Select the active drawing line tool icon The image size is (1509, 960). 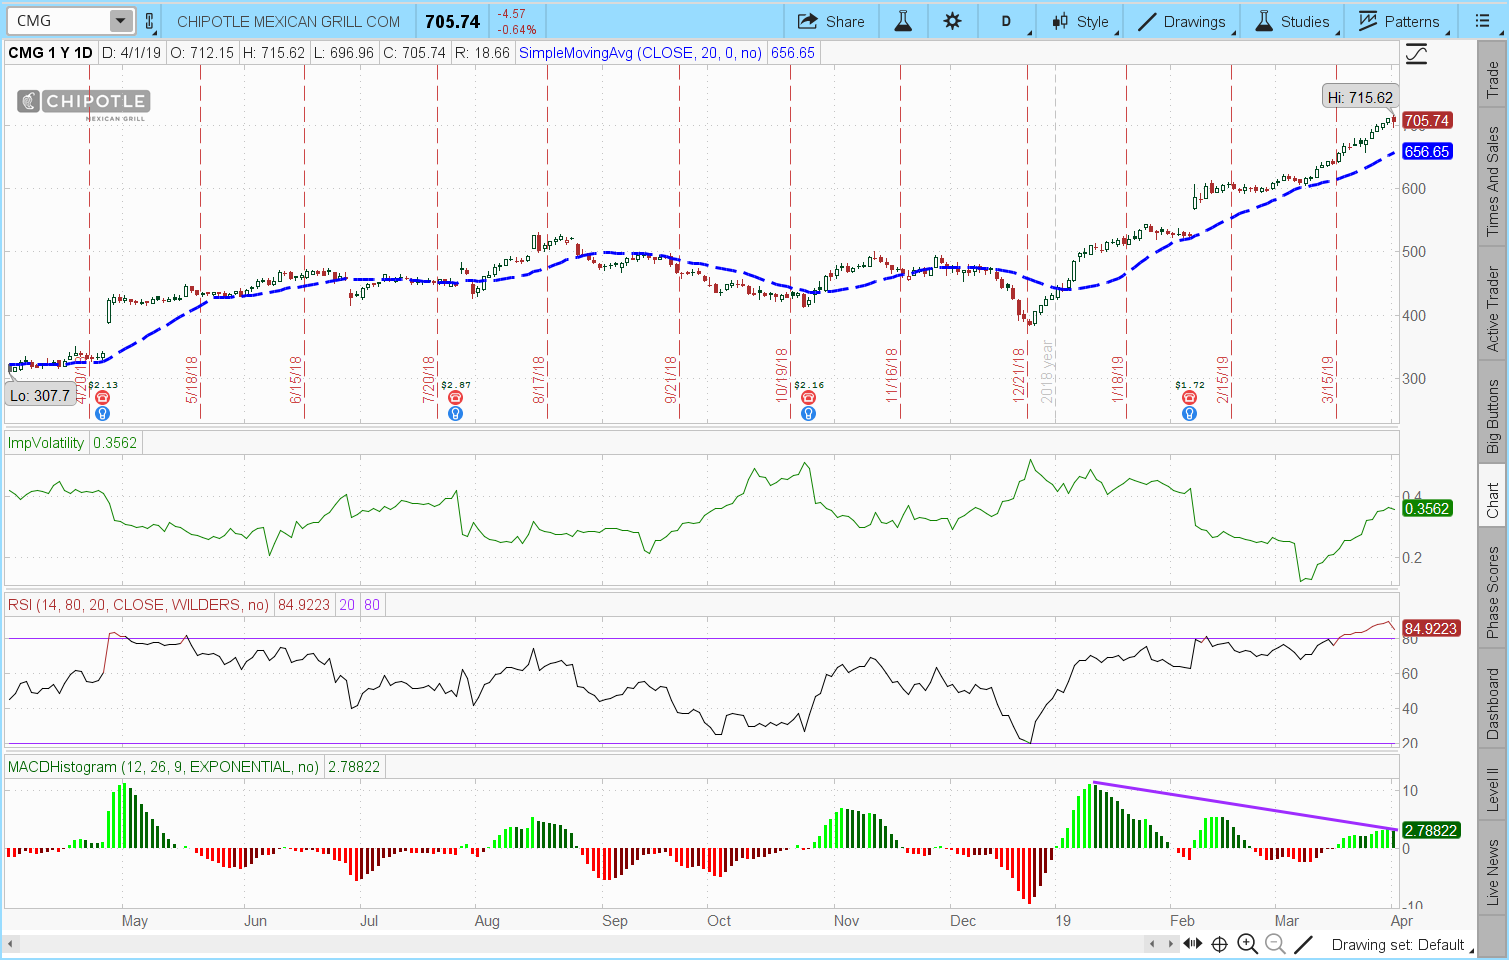point(1303,944)
